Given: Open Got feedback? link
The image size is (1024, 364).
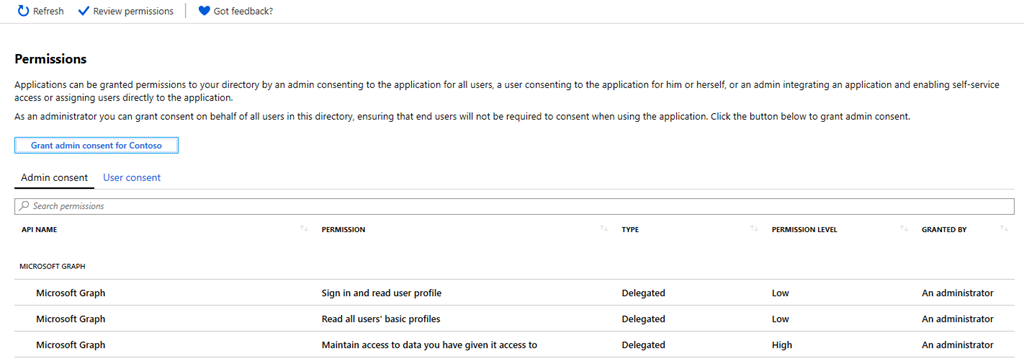Looking at the screenshot, I should pos(236,11).
